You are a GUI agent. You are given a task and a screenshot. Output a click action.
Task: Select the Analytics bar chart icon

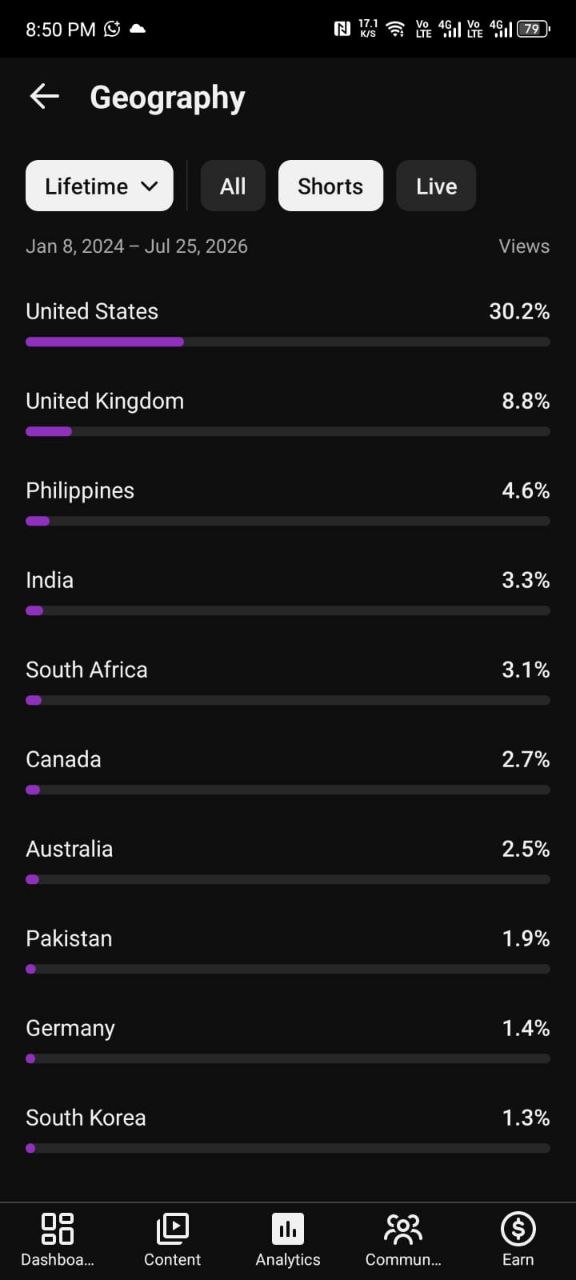(288, 1228)
